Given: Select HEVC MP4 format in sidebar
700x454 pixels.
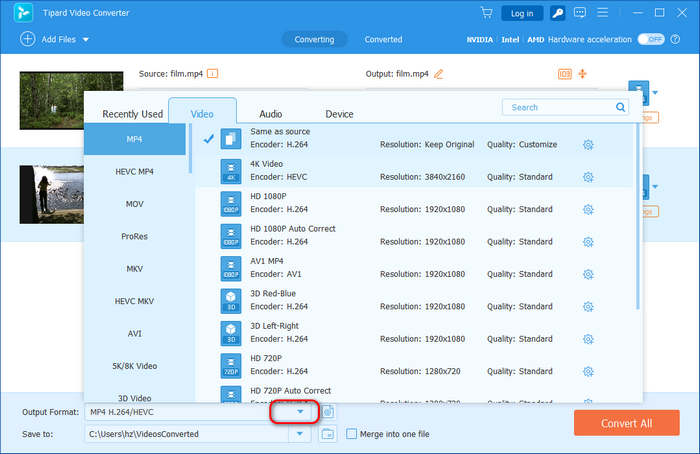Looking at the screenshot, I should pos(134,171).
